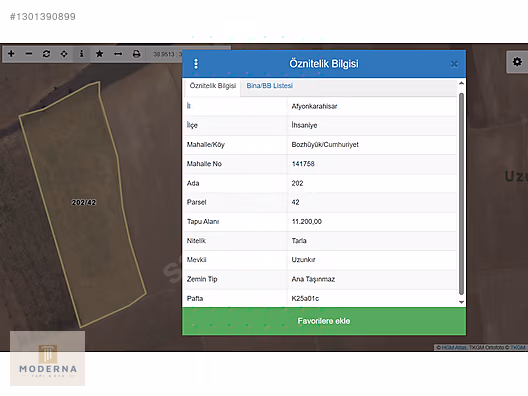Click the Bozhüyük/Cumhuriyet value
Image resolution: width=528 pixels, height=396 pixels.
[x=325, y=144]
